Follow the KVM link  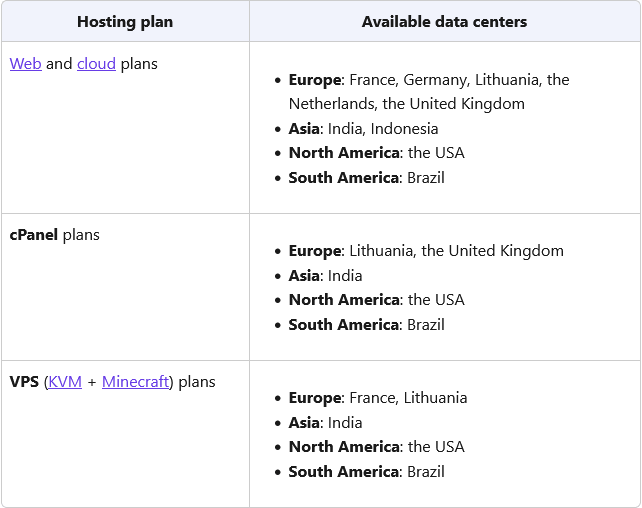(x=65, y=382)
